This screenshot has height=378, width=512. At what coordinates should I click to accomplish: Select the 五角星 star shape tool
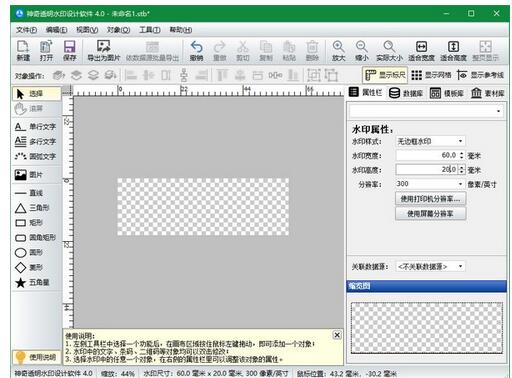click(x=32, y=283)
